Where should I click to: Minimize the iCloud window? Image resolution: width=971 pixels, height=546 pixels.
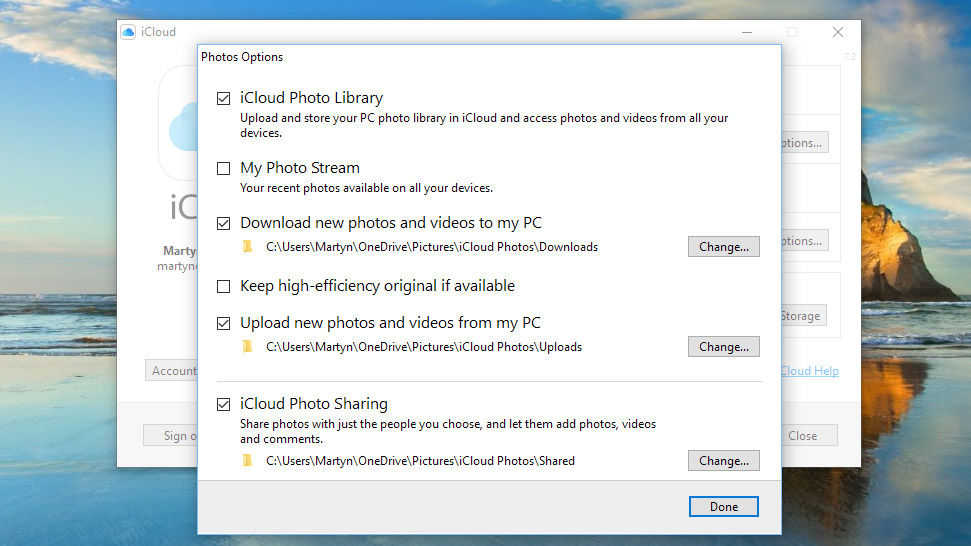747,32
